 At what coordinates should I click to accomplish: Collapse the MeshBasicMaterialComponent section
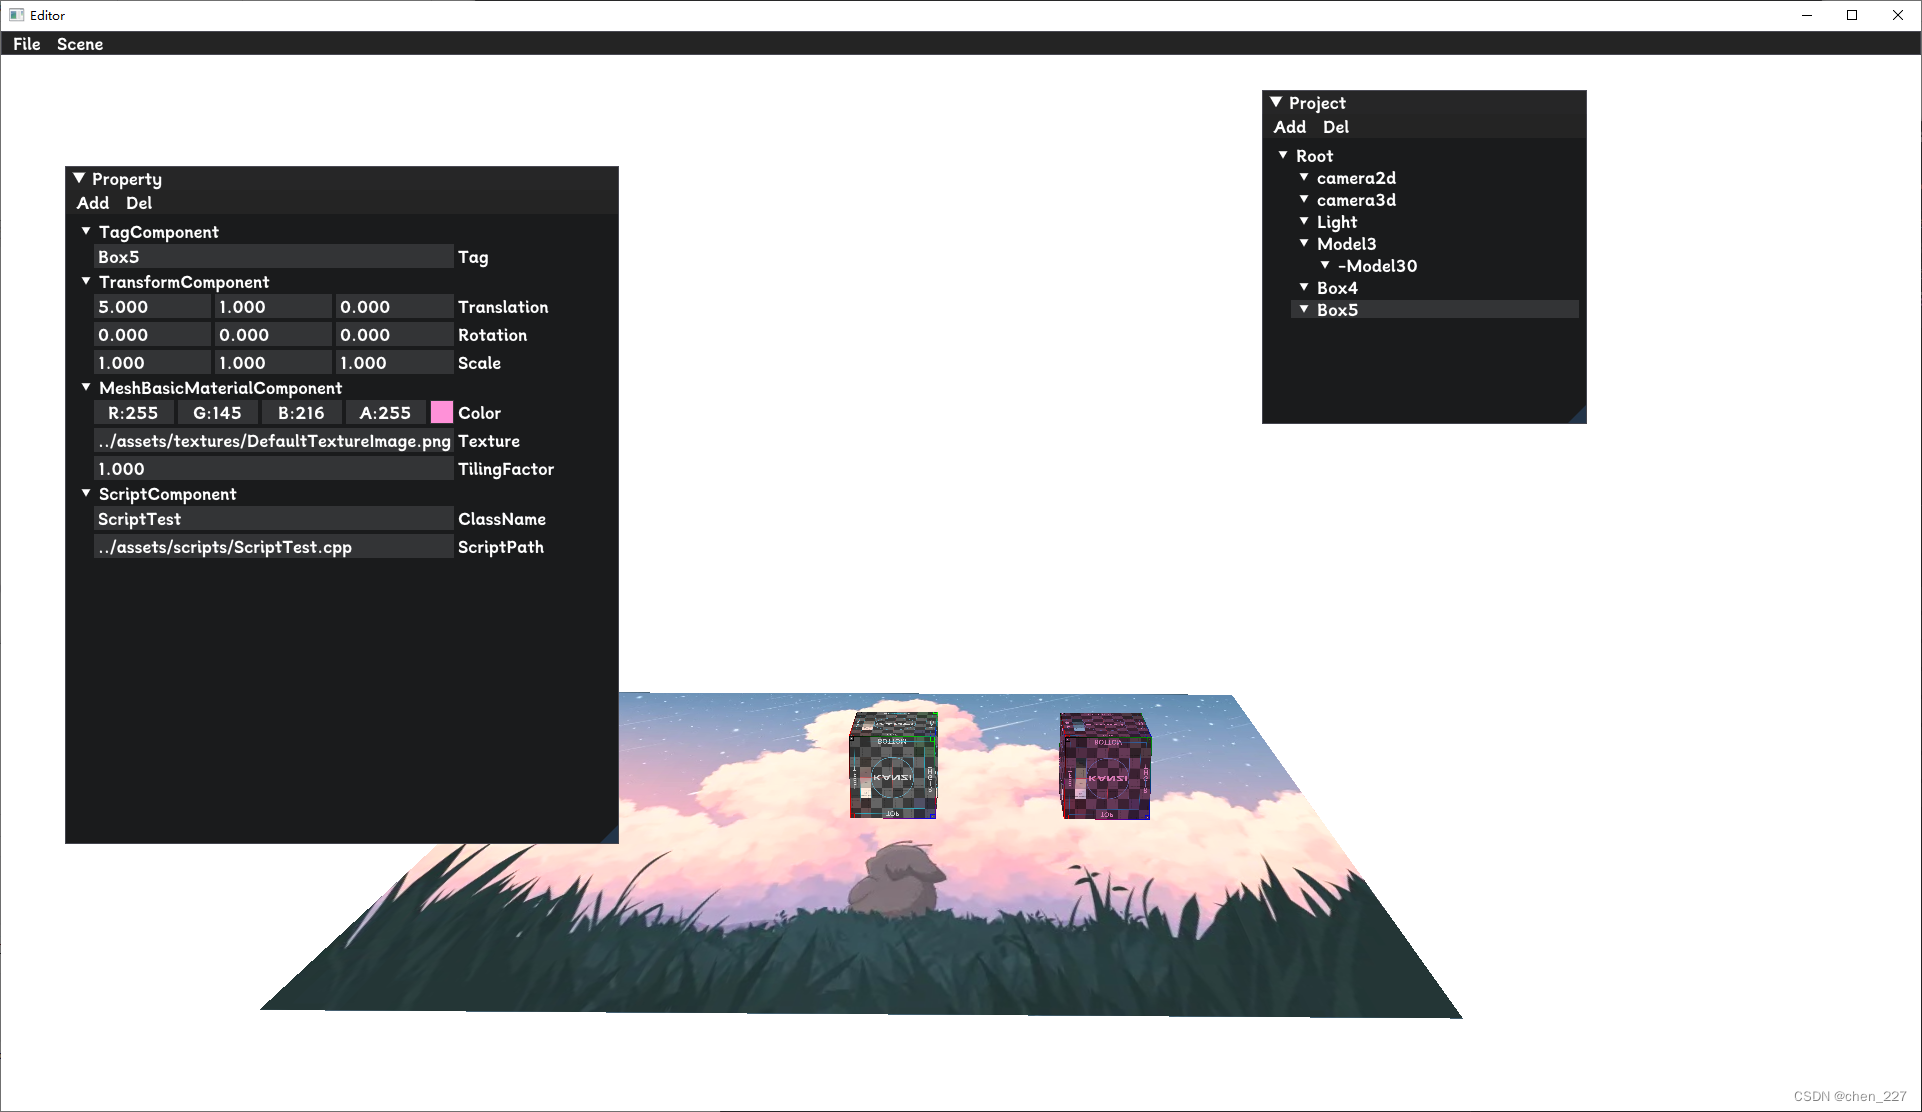pyautogui.click(x=86, y=388)
